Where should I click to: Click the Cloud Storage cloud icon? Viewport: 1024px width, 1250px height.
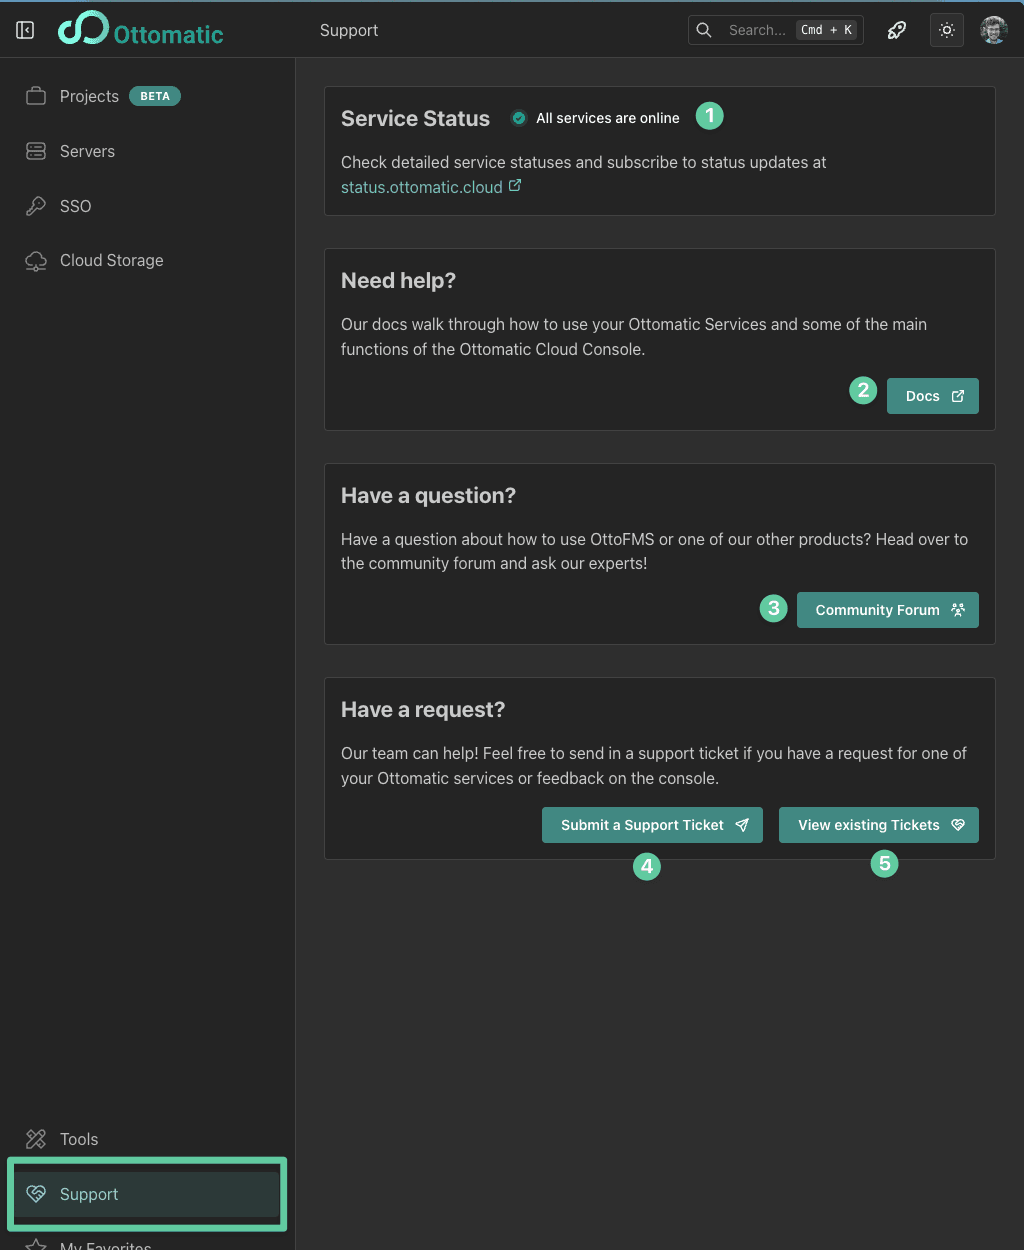coord(36,261)
